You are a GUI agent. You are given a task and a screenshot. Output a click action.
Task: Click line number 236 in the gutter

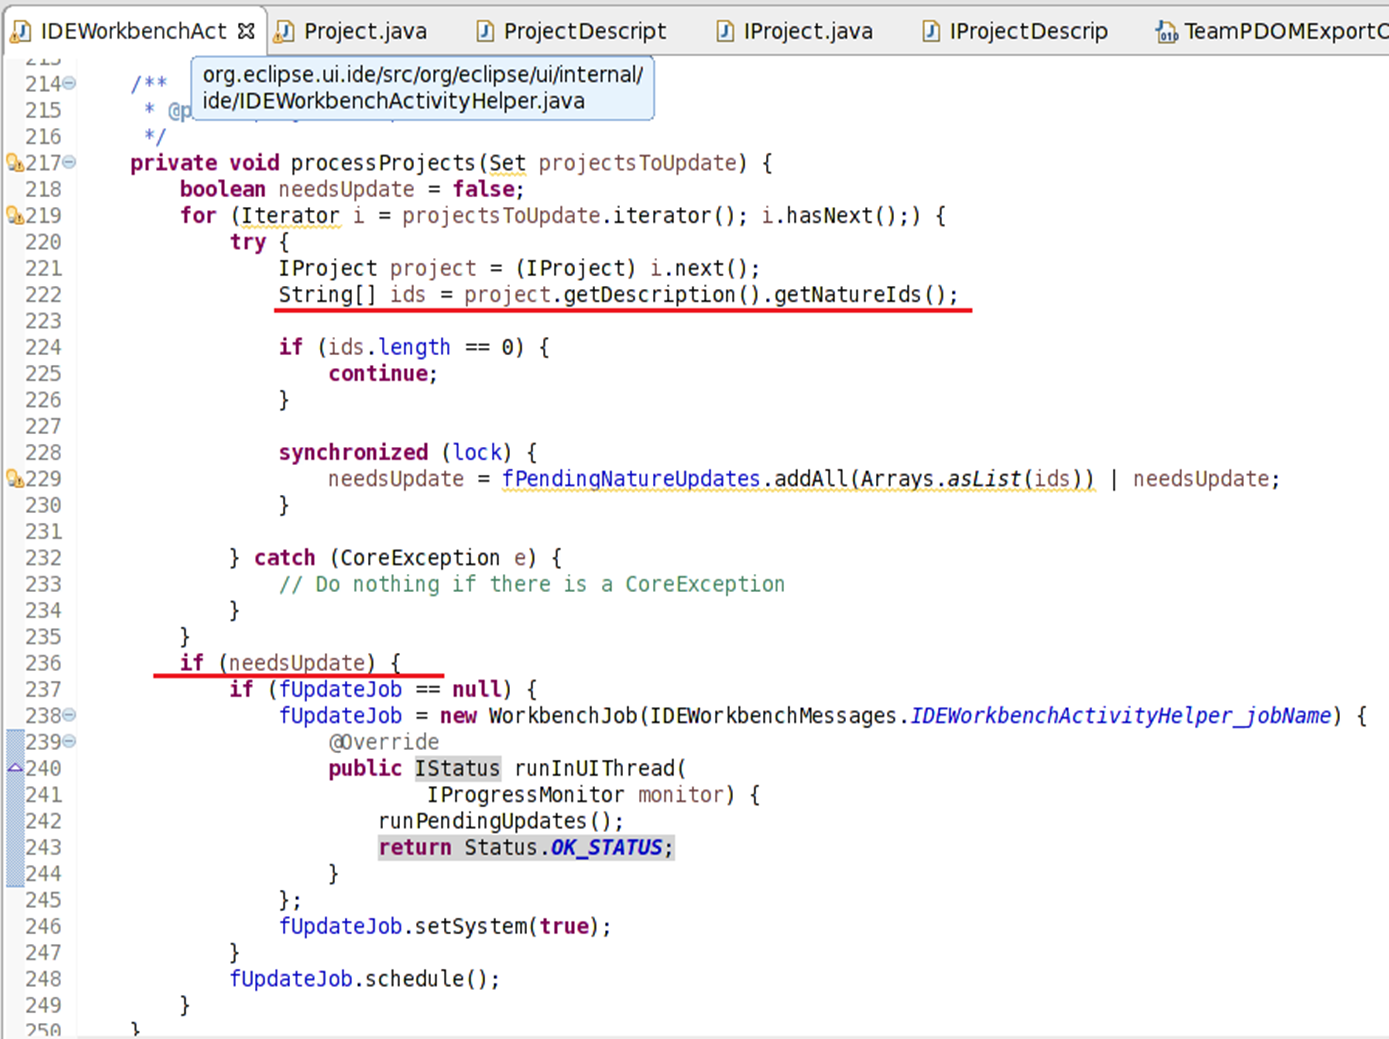click(43, 663)
